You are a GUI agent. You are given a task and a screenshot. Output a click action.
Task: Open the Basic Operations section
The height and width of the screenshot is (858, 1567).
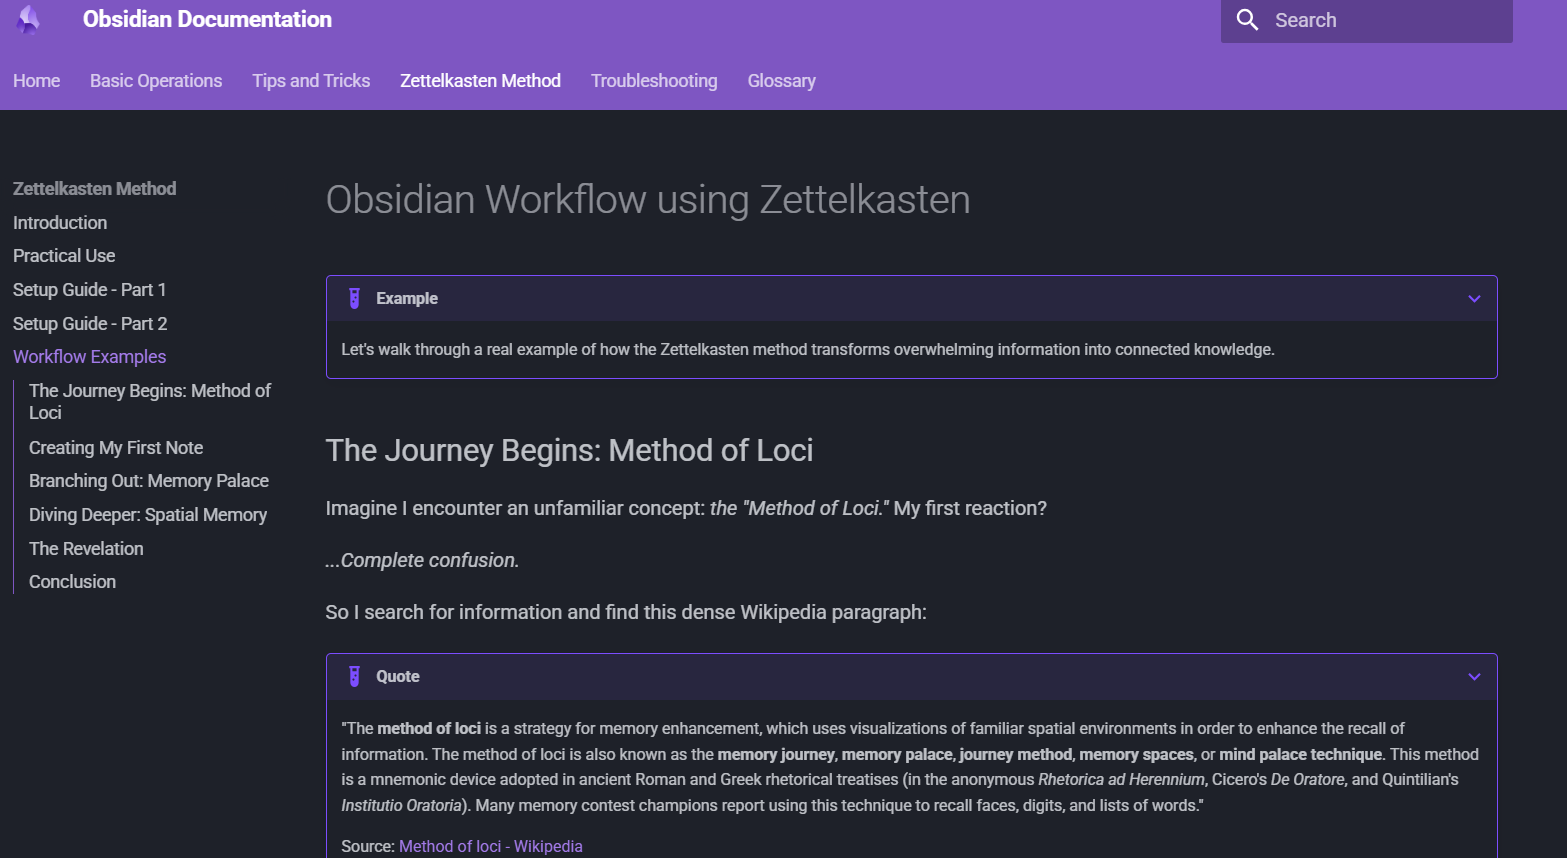coord(155,80)
